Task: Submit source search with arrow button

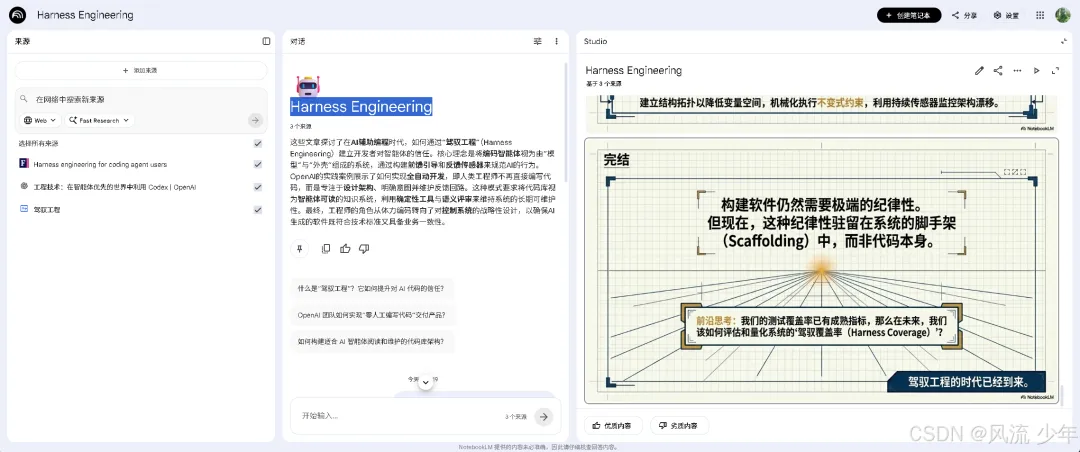Action: tap(256, 120)
